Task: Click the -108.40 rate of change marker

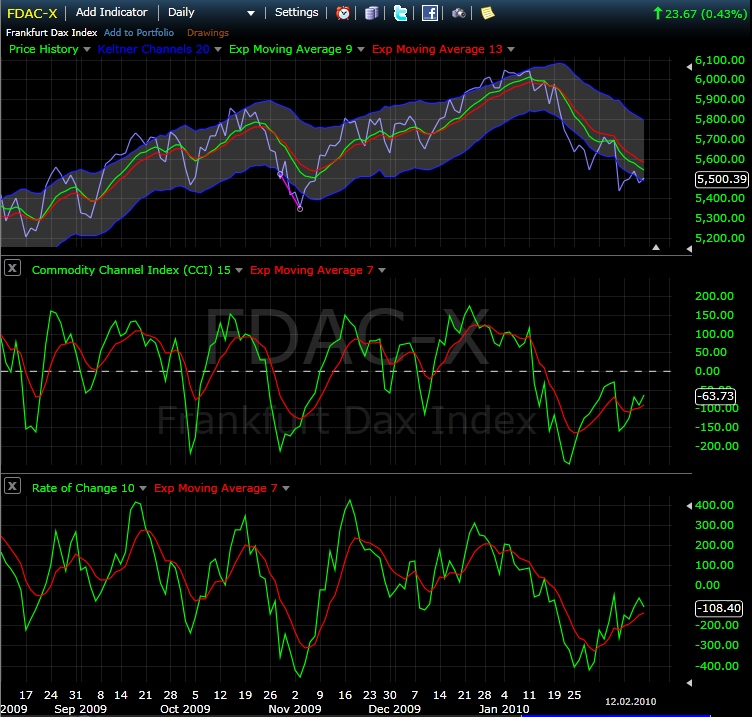Action: 719,608
